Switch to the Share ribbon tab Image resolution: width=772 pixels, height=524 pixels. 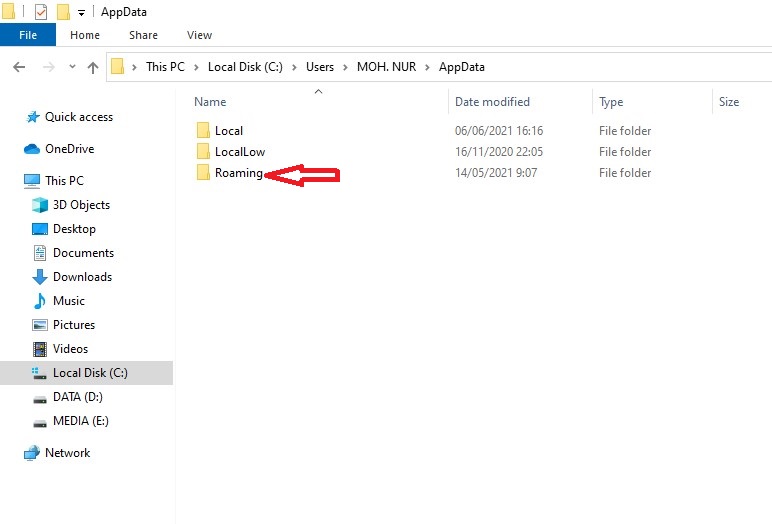[143, 35]
